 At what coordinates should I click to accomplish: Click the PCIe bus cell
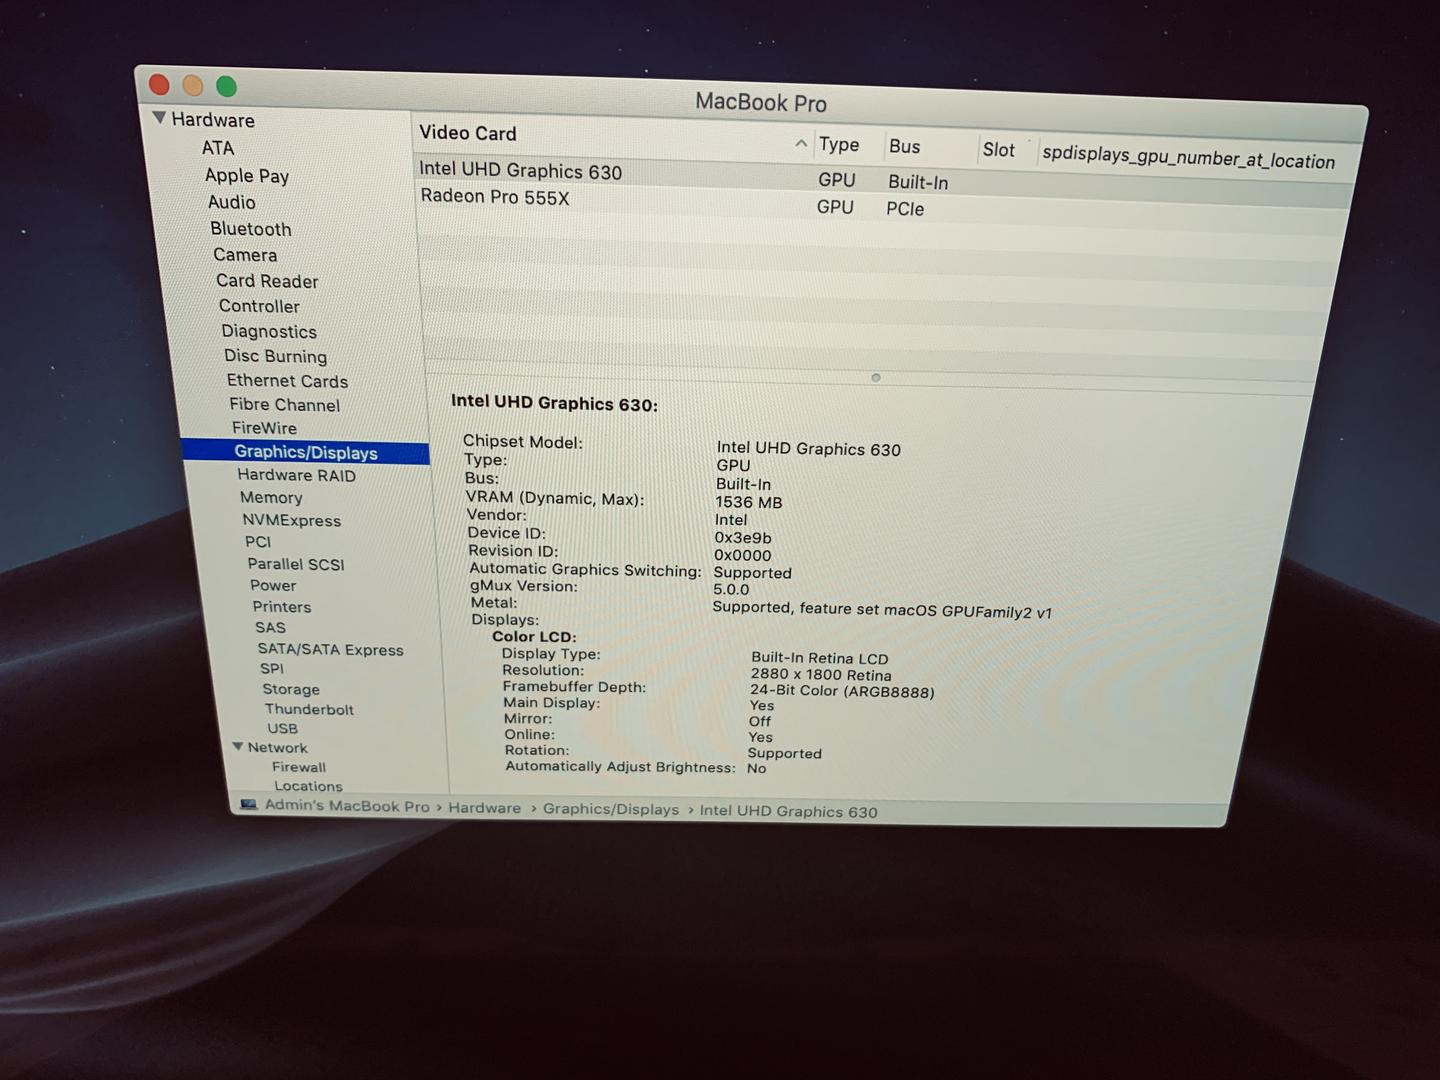pos(905,209)
